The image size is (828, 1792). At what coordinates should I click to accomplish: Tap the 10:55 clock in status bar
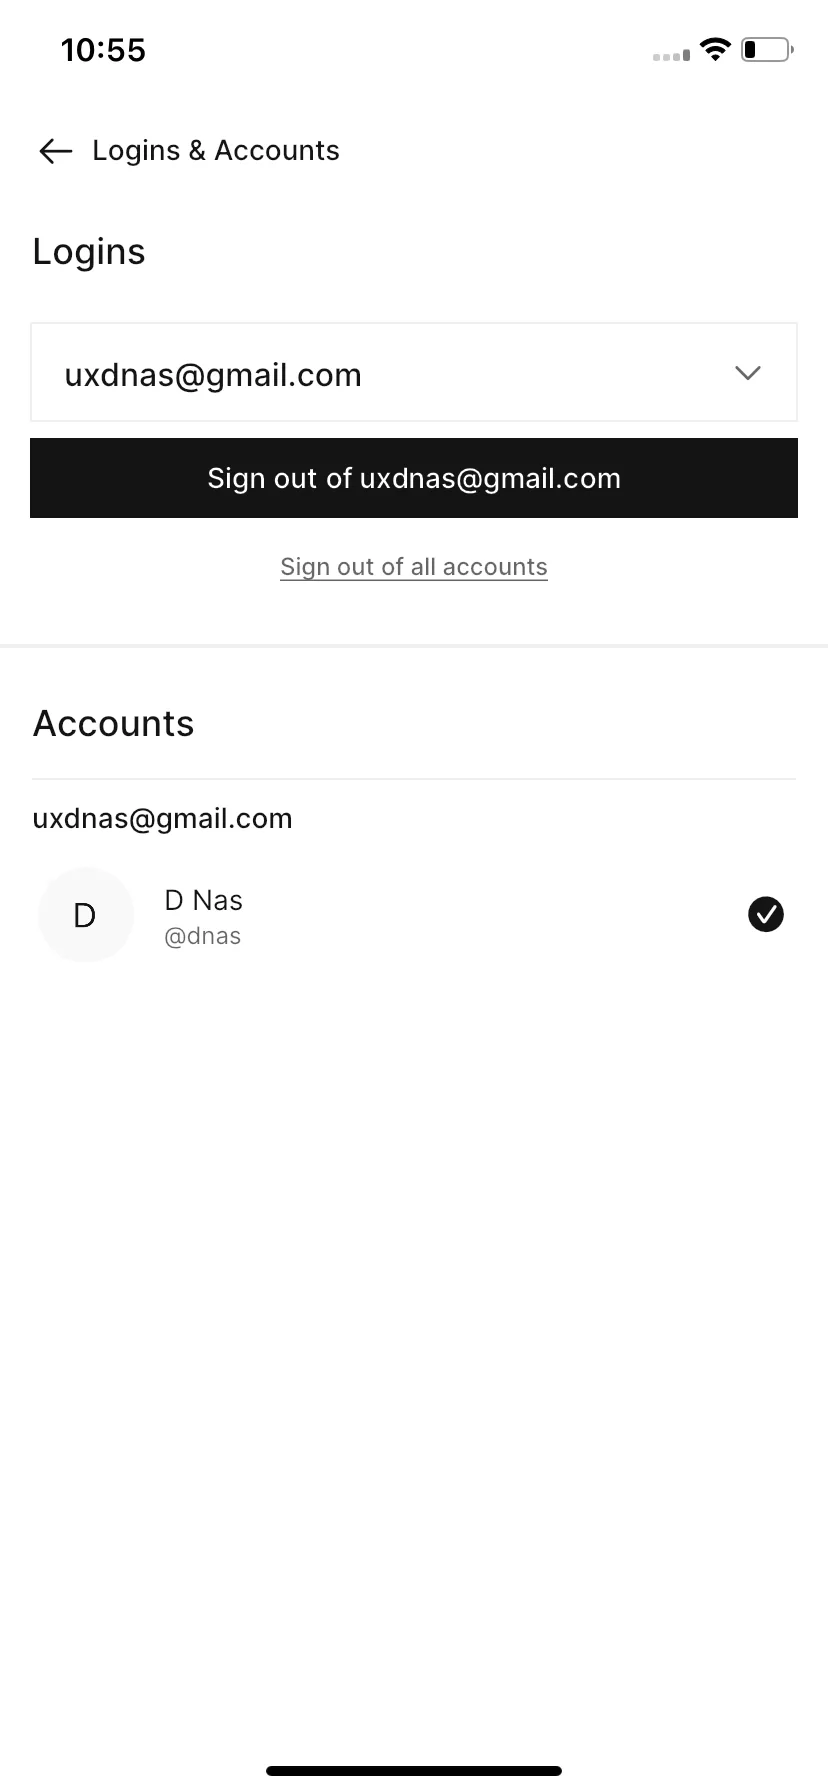click(103, 50)
